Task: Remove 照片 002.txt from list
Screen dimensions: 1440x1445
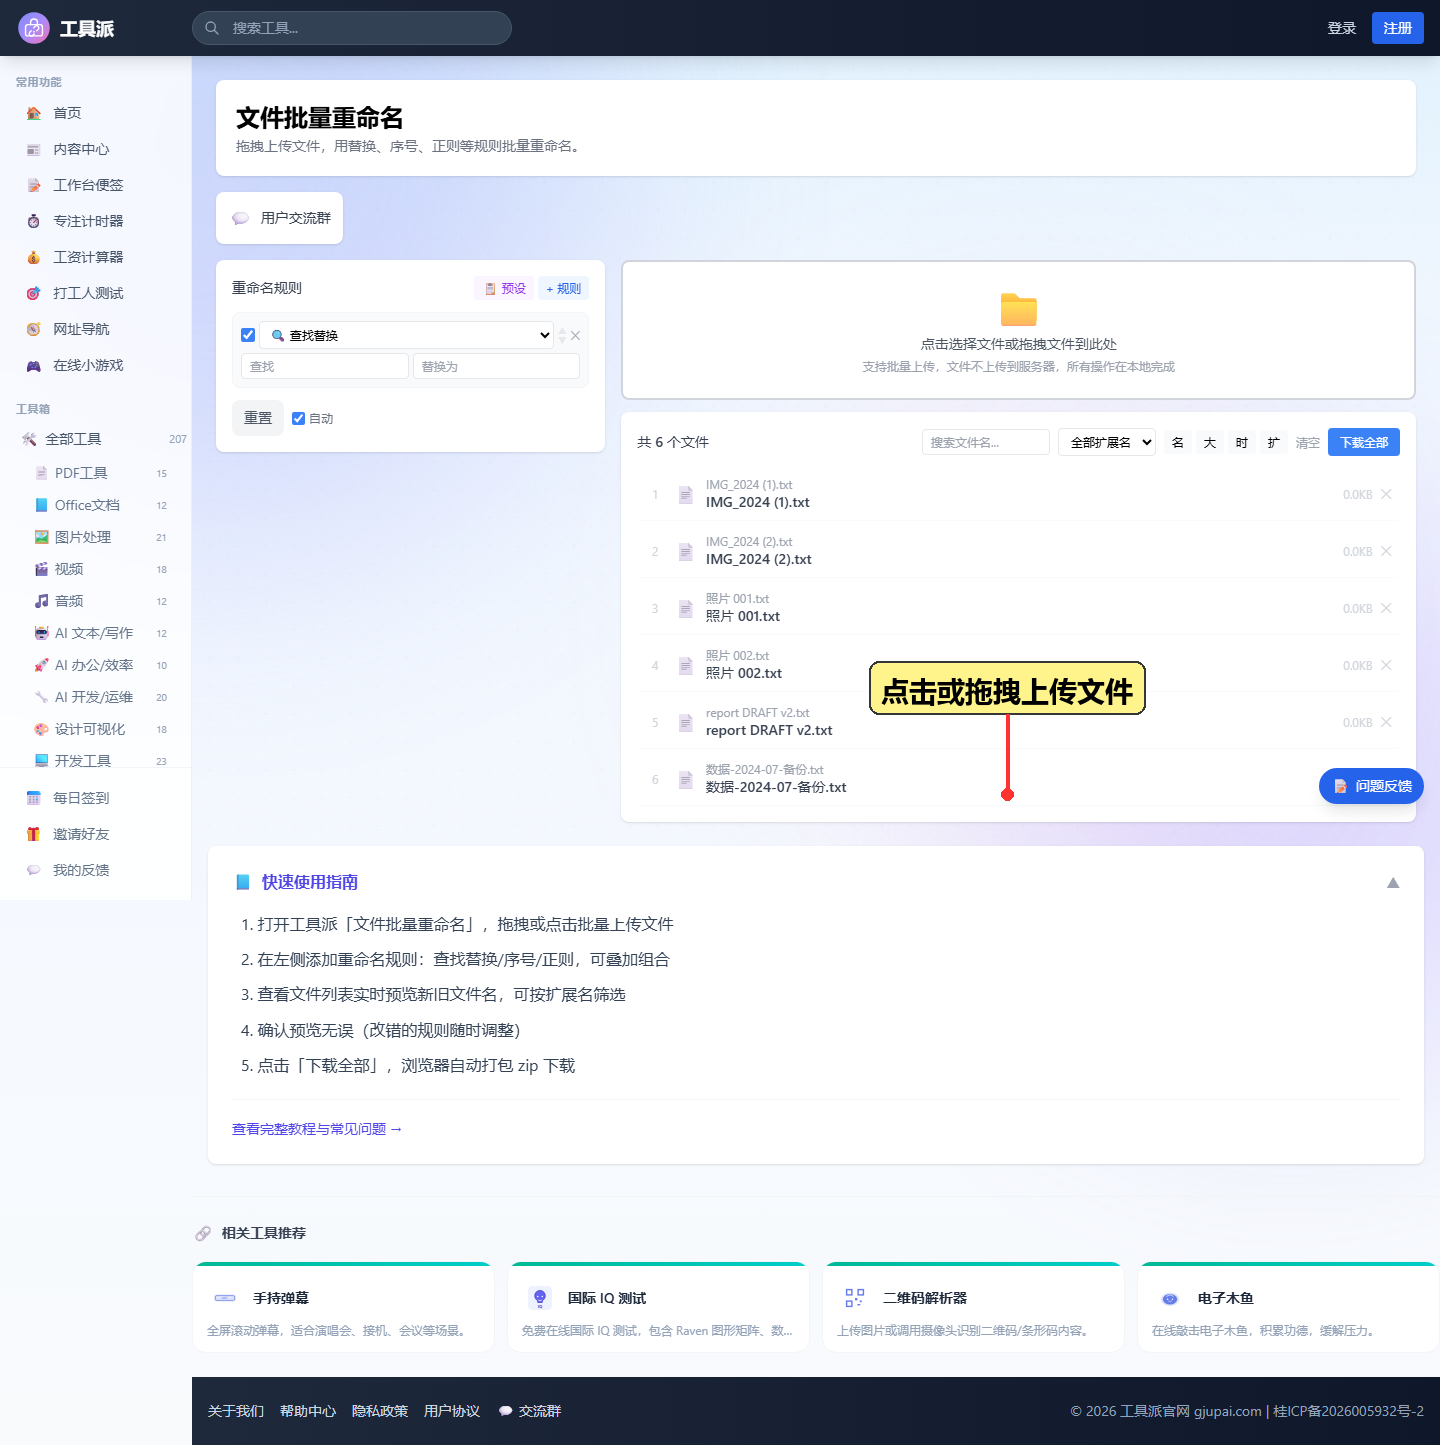Action: 1386,665
